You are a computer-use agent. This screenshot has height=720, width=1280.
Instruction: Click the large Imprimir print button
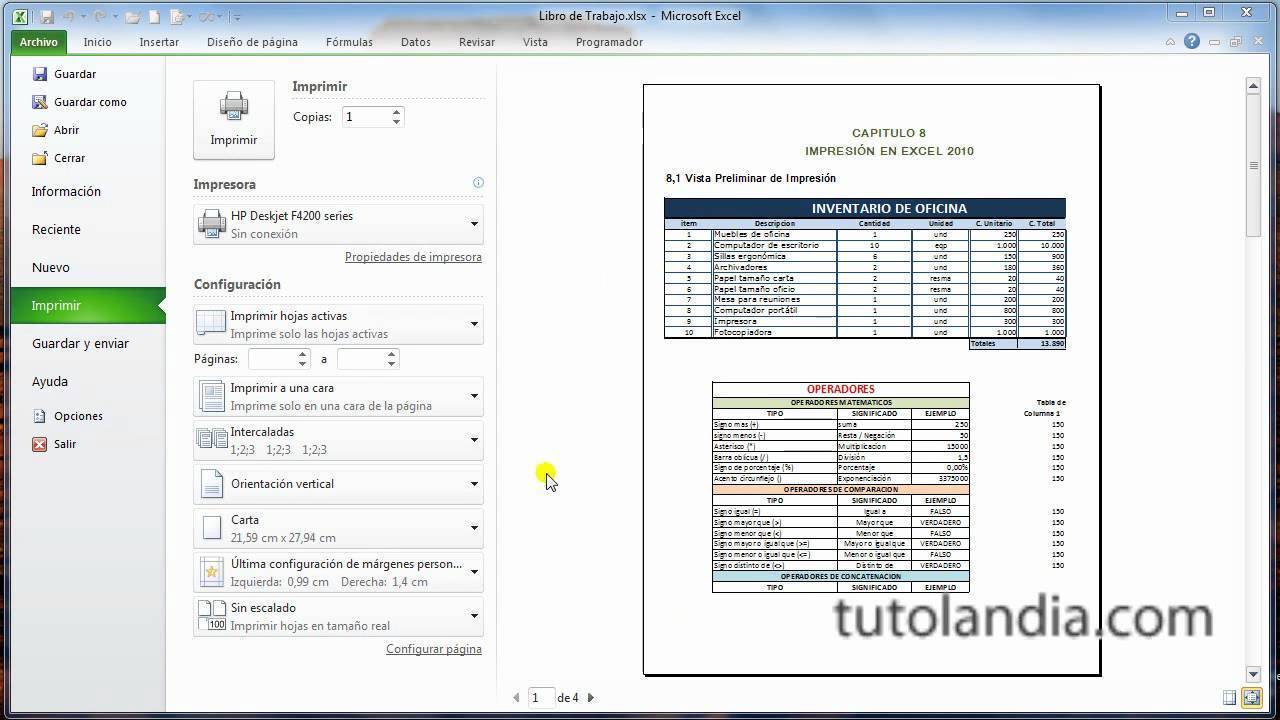click(x=234, y=119)
